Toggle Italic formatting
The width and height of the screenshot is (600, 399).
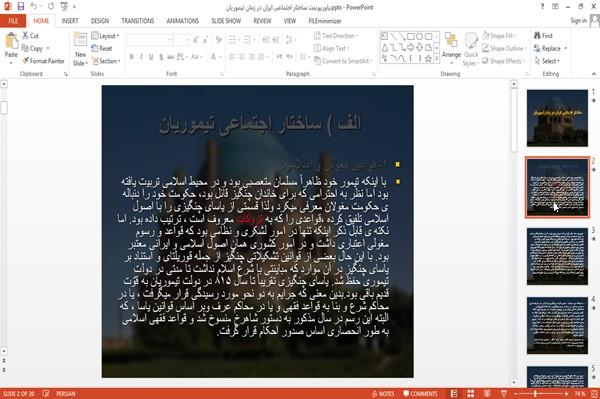point(141,57)
